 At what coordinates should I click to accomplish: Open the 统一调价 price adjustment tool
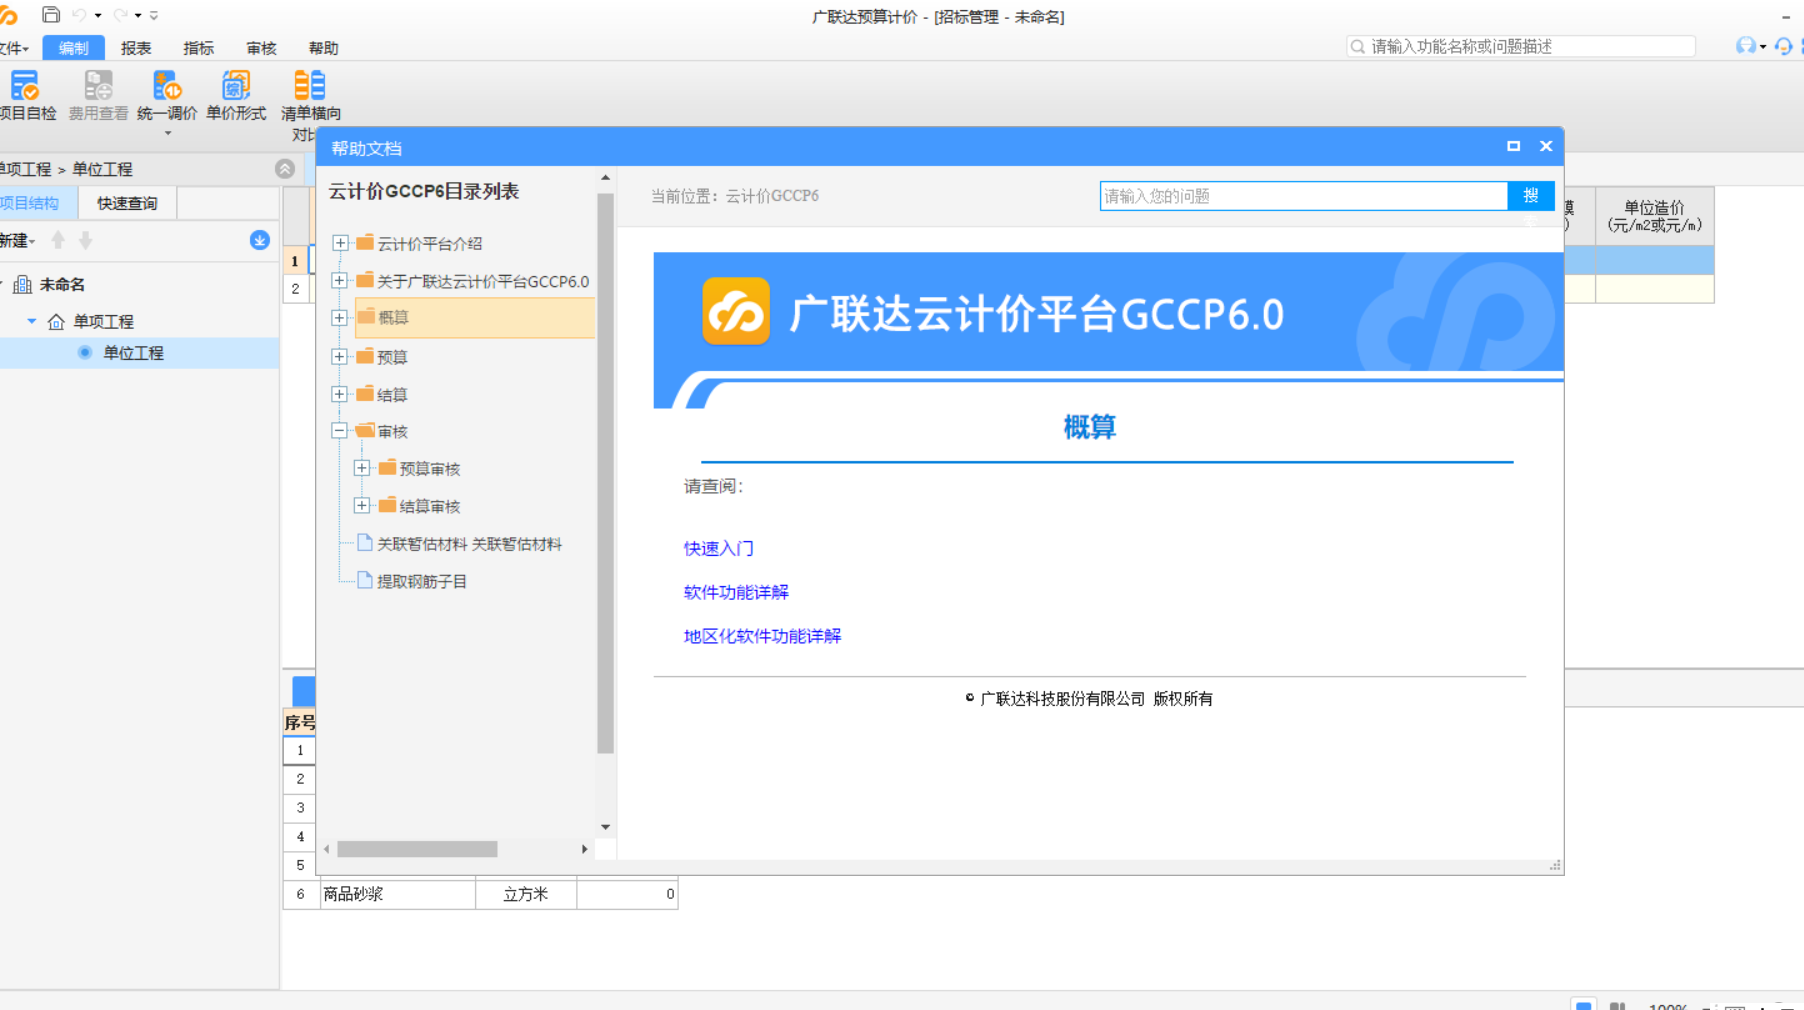point(167,96)
